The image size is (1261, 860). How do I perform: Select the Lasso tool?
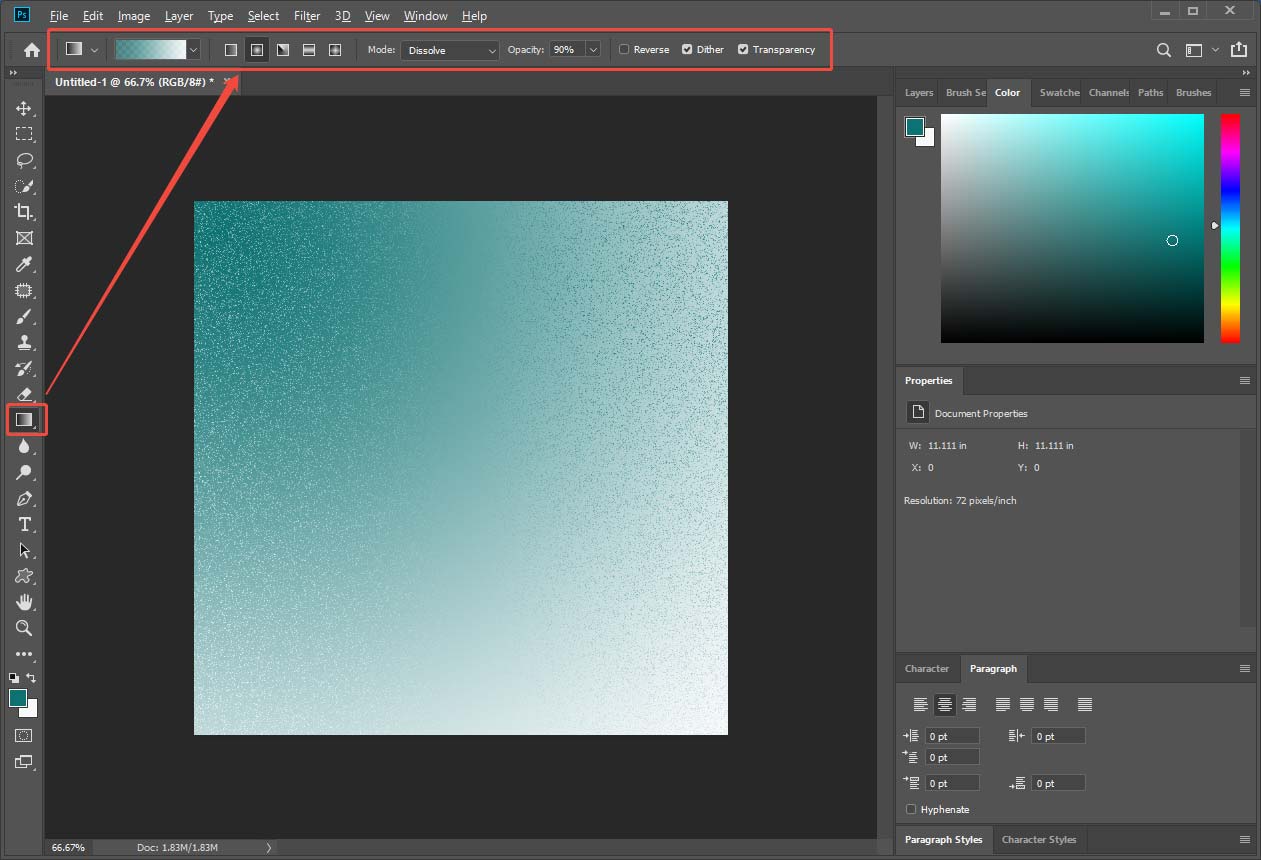[24, 160]
